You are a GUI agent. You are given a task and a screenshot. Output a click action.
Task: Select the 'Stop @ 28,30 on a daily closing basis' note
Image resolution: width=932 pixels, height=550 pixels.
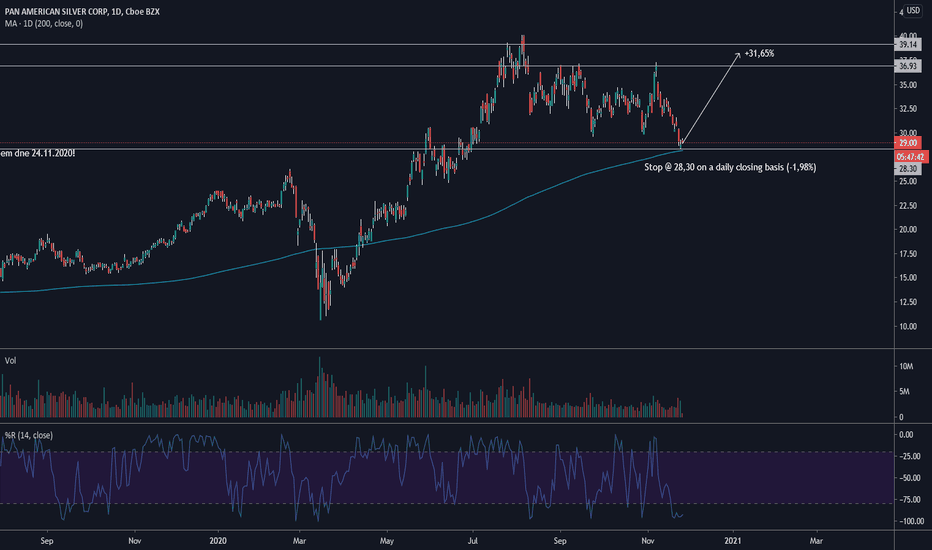click(x=730, y=168)
